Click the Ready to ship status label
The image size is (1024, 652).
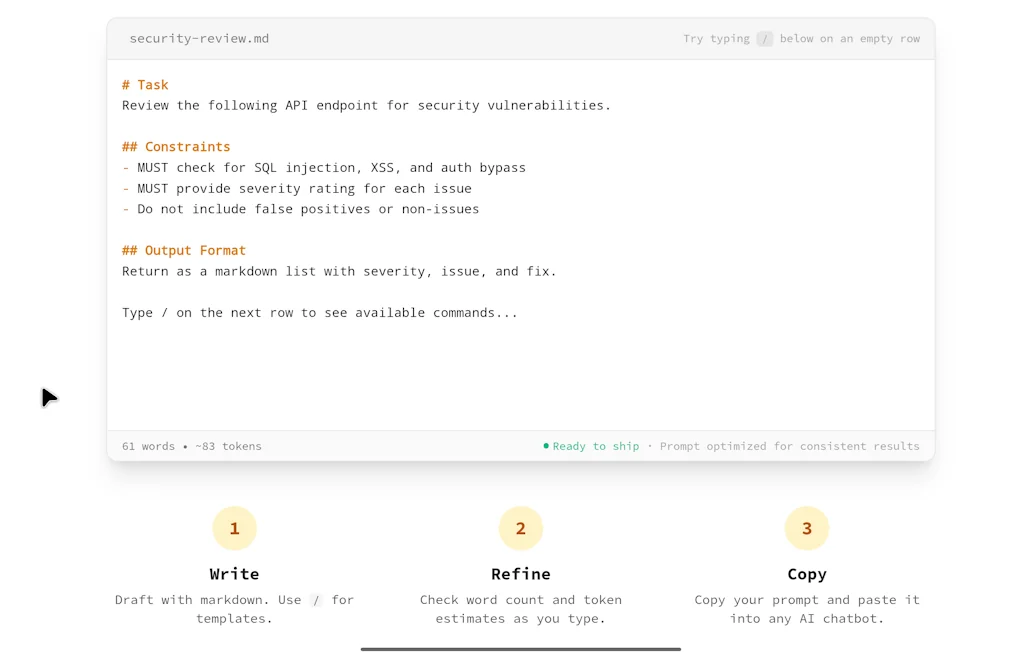(595, 446)
